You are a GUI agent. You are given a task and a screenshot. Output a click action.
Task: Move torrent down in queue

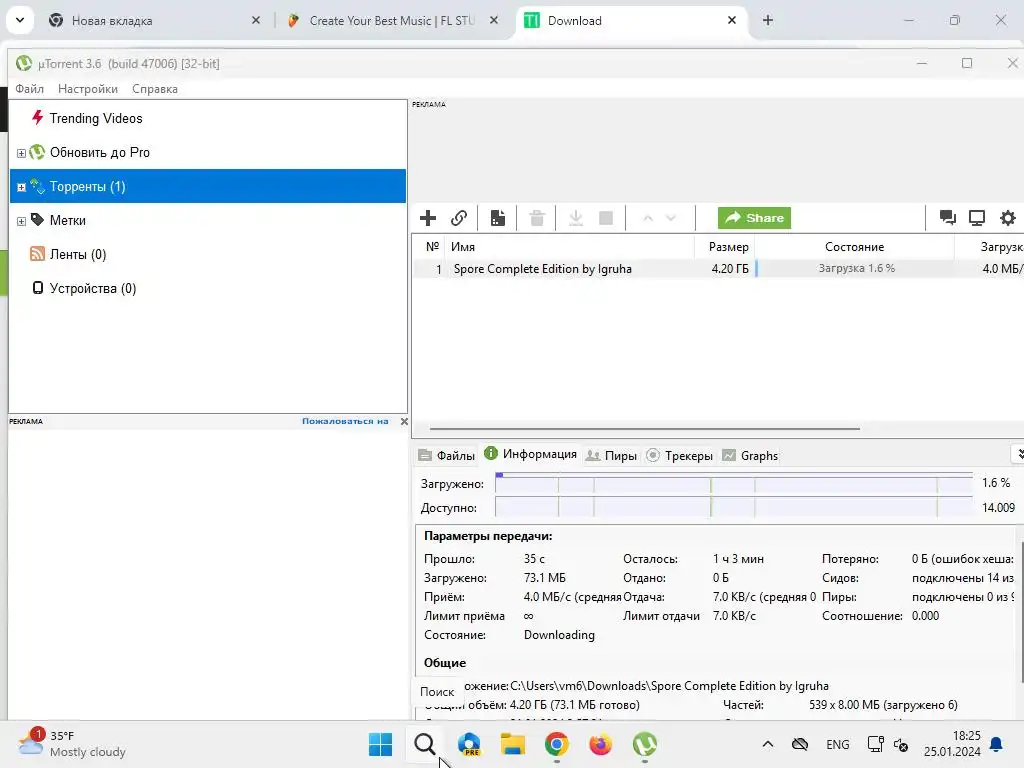671,218
